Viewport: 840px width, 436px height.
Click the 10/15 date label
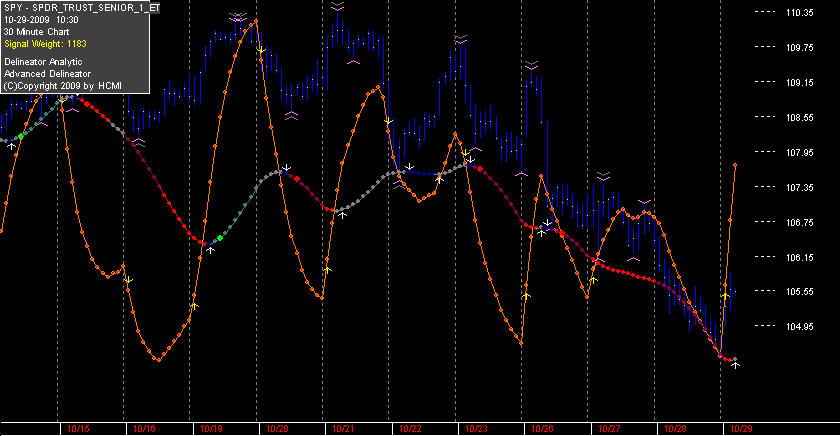[79, 429]
